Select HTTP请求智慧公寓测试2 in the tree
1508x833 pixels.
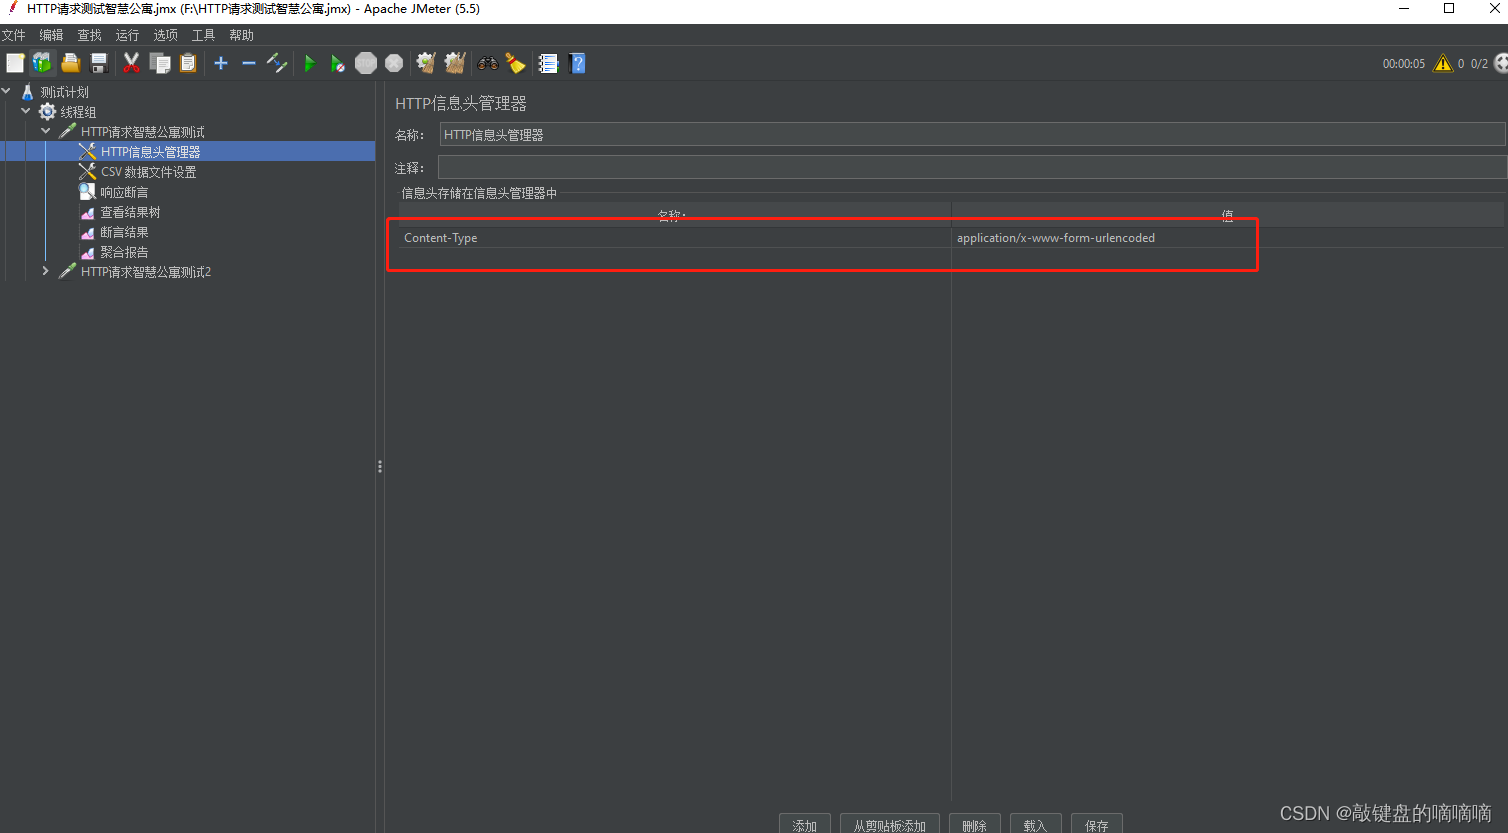click(x=146, y=272)
